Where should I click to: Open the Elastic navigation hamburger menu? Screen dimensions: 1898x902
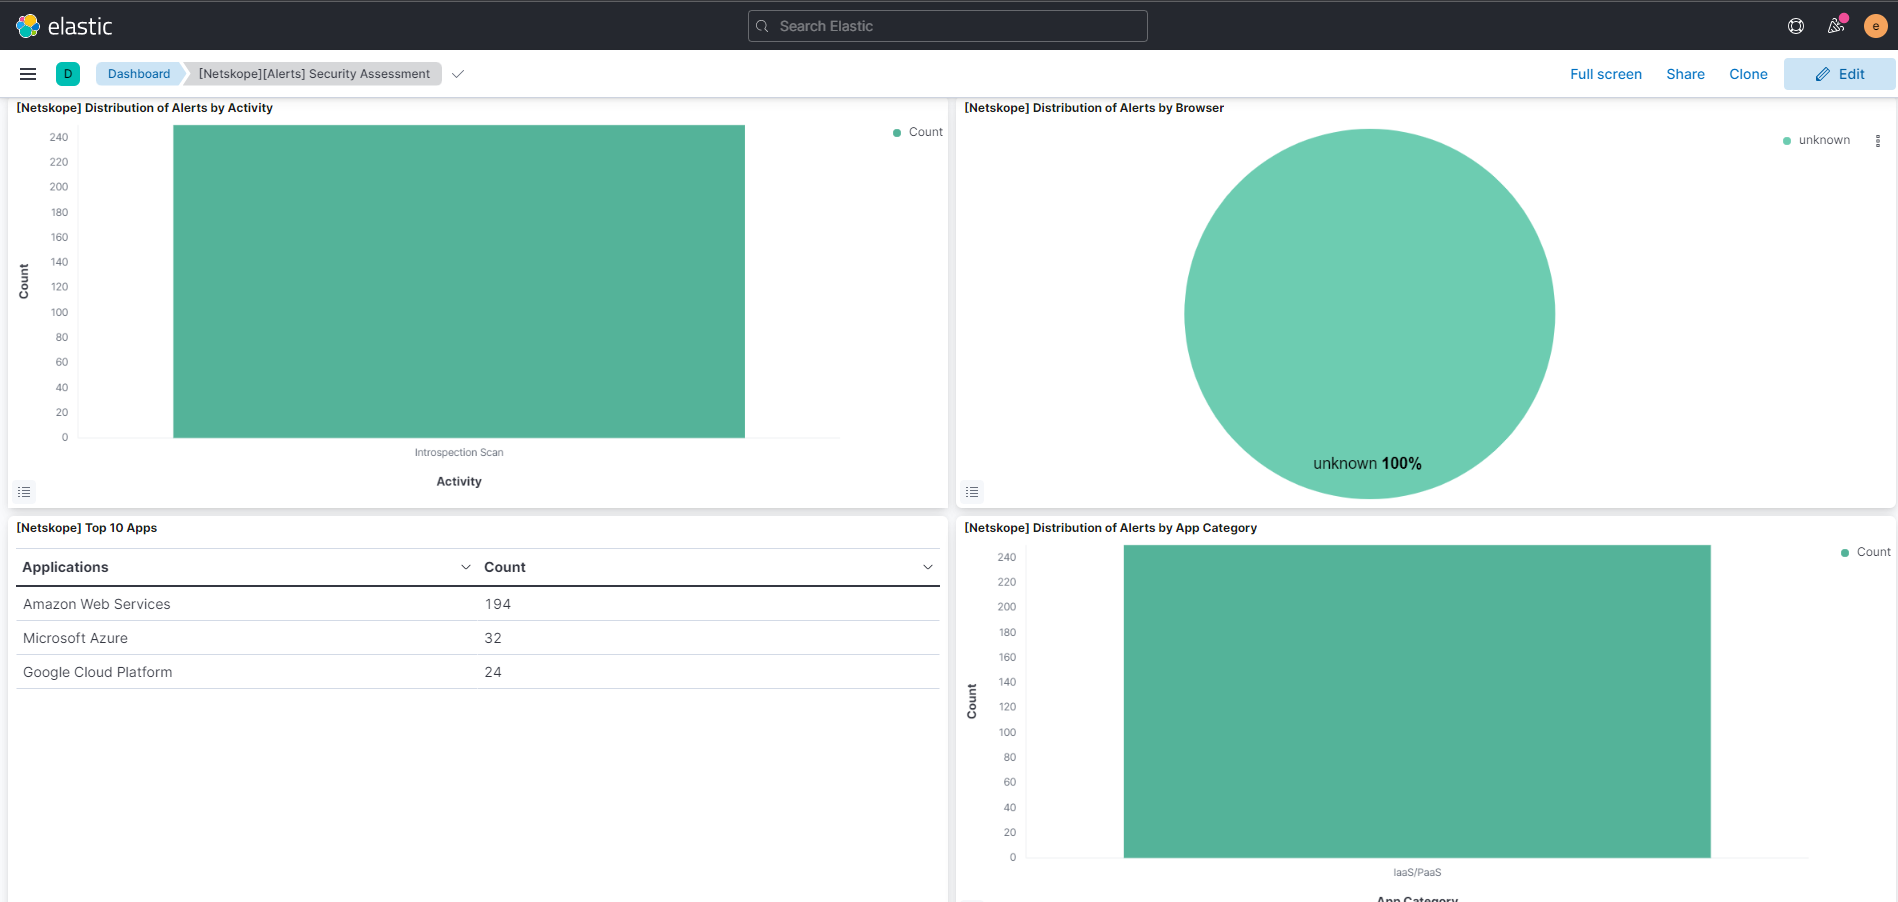[28, 73]
